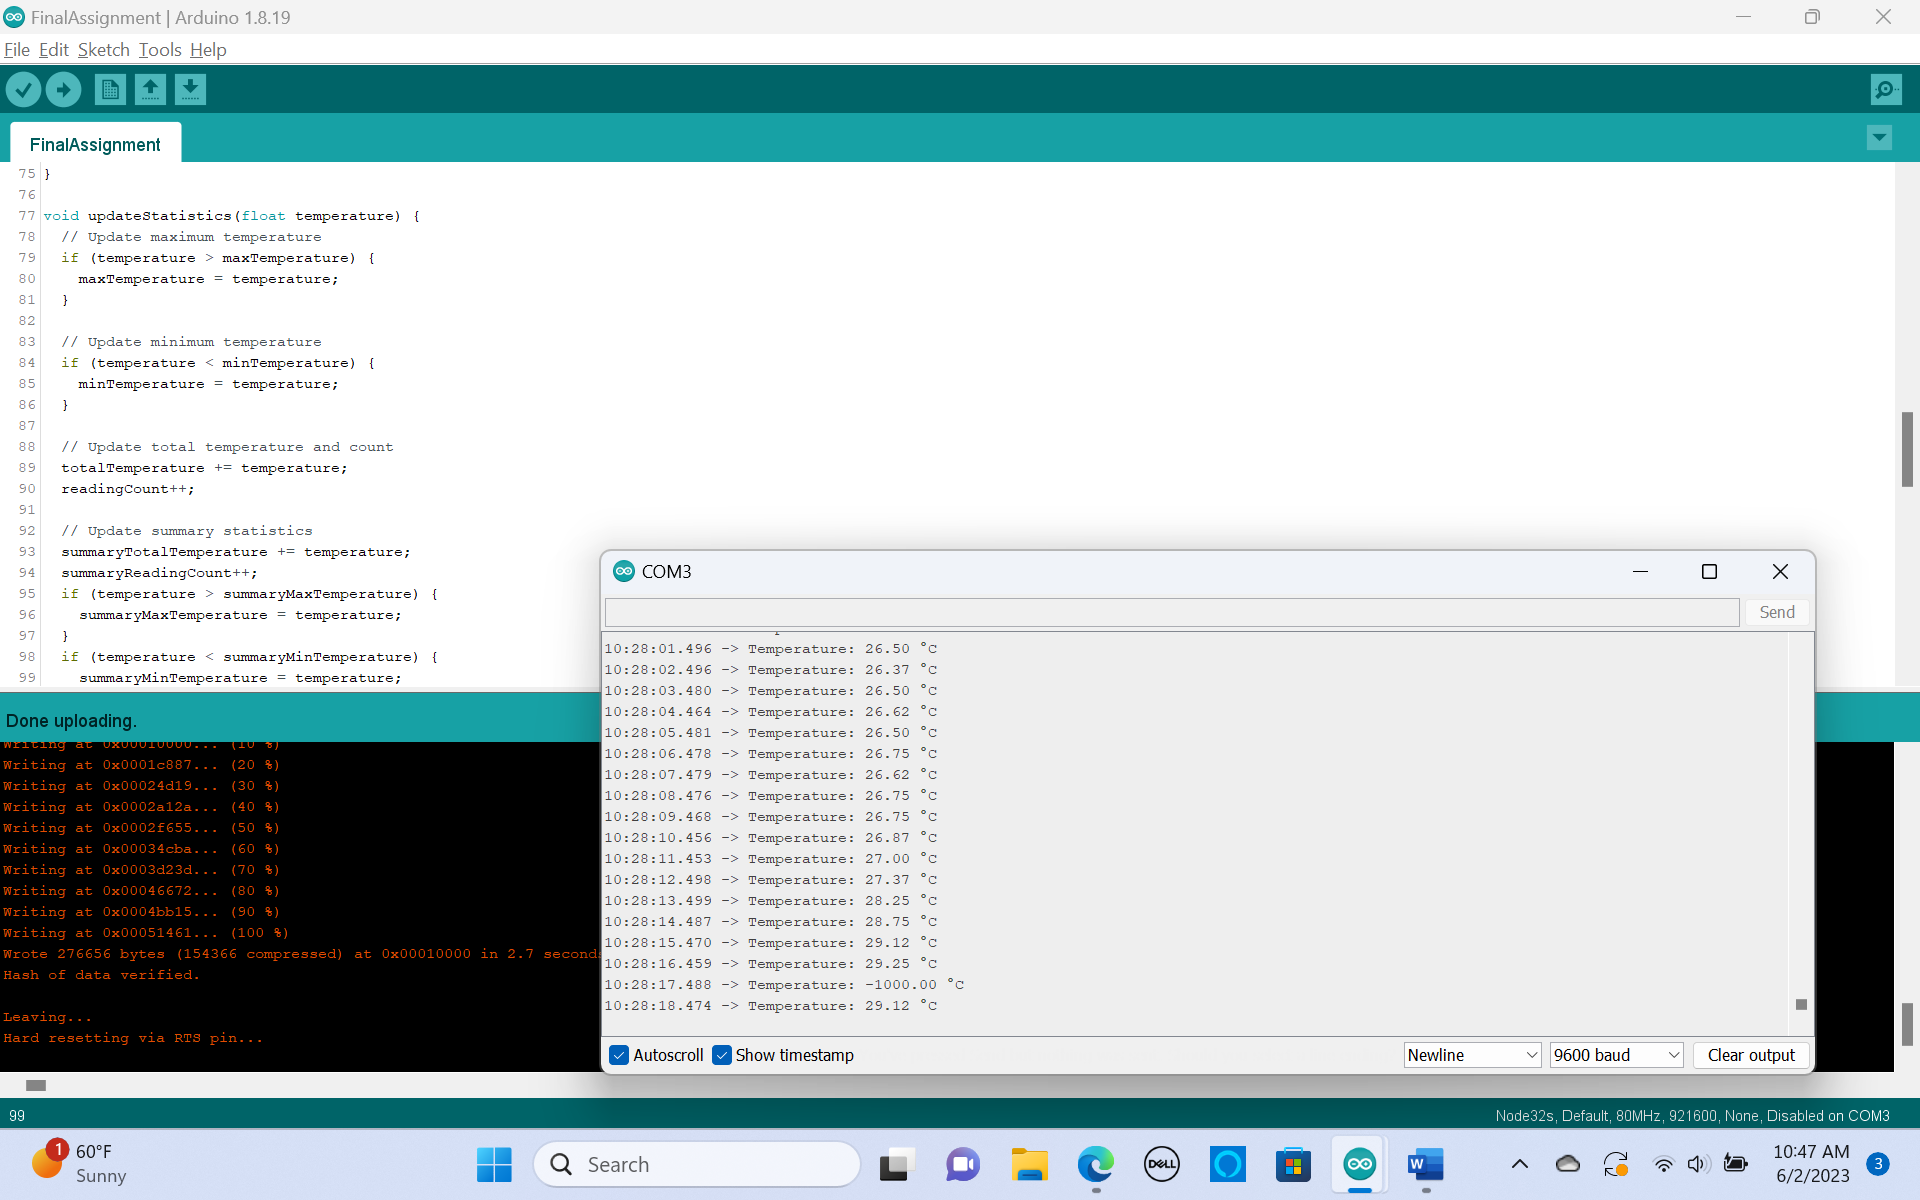
Task: Create a new sketch via toolbar icon
Action: (x=110, y=90)
